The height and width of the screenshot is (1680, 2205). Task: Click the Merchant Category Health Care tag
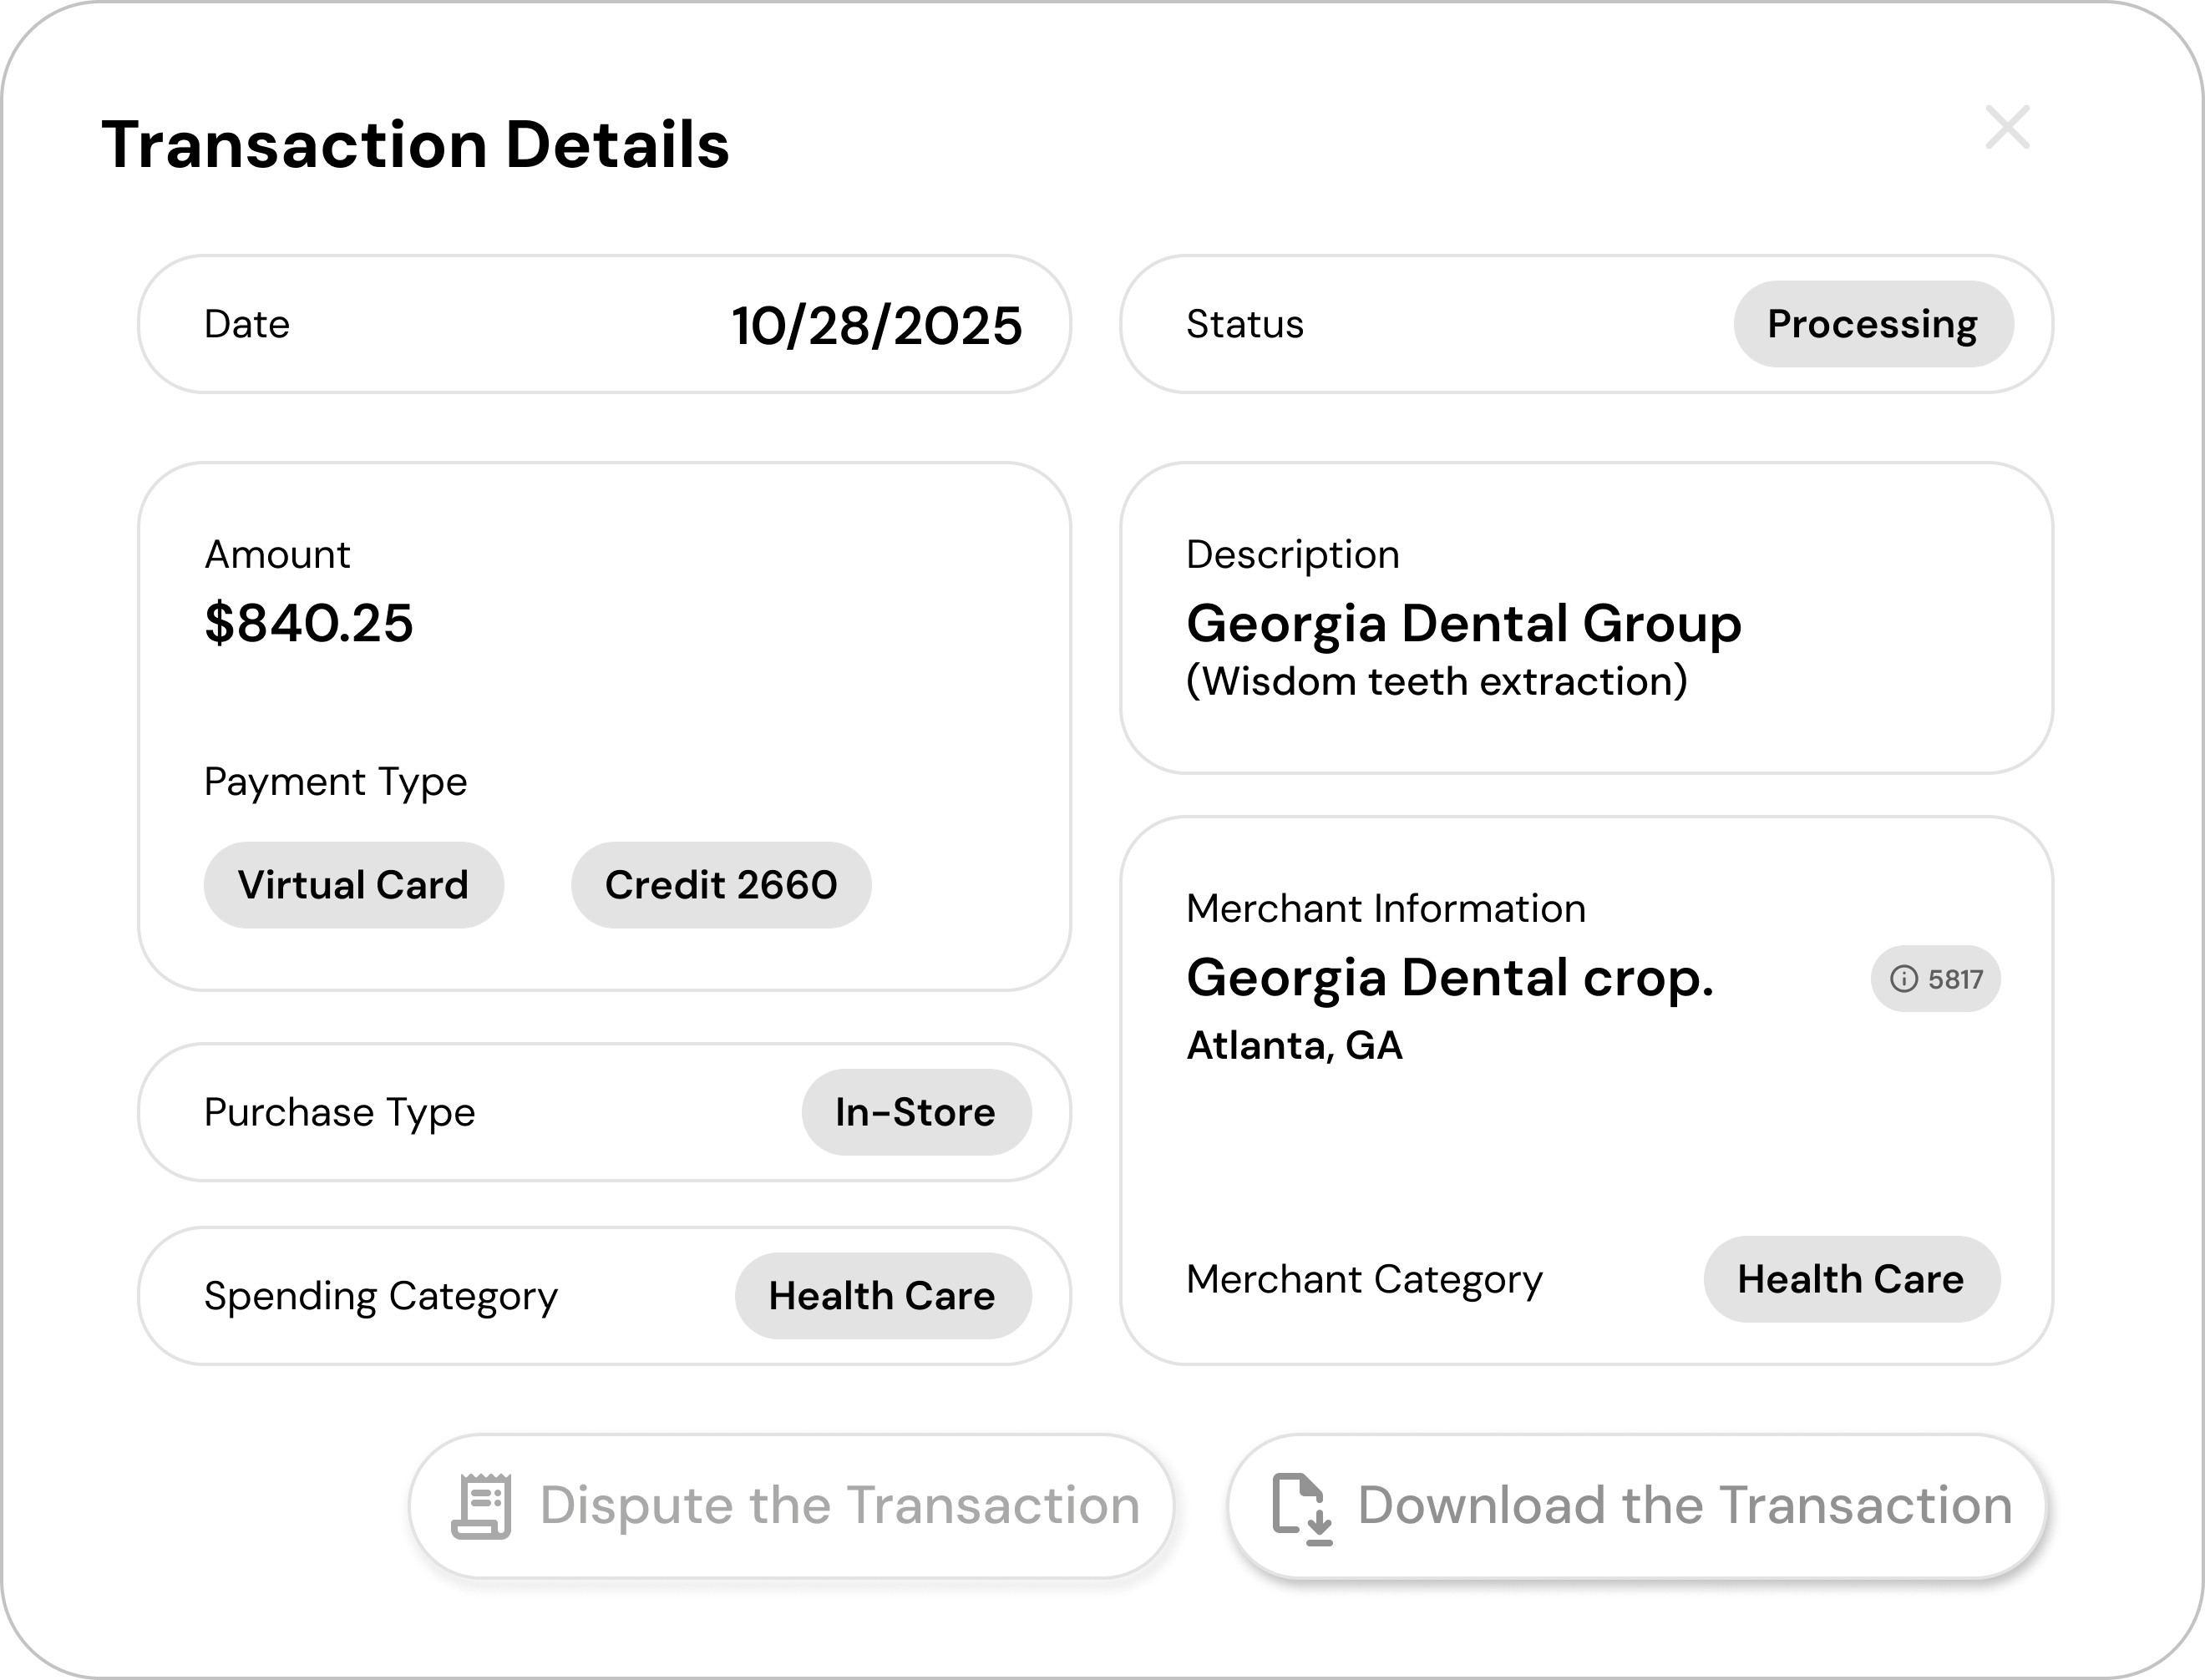pos(1851,1279)
